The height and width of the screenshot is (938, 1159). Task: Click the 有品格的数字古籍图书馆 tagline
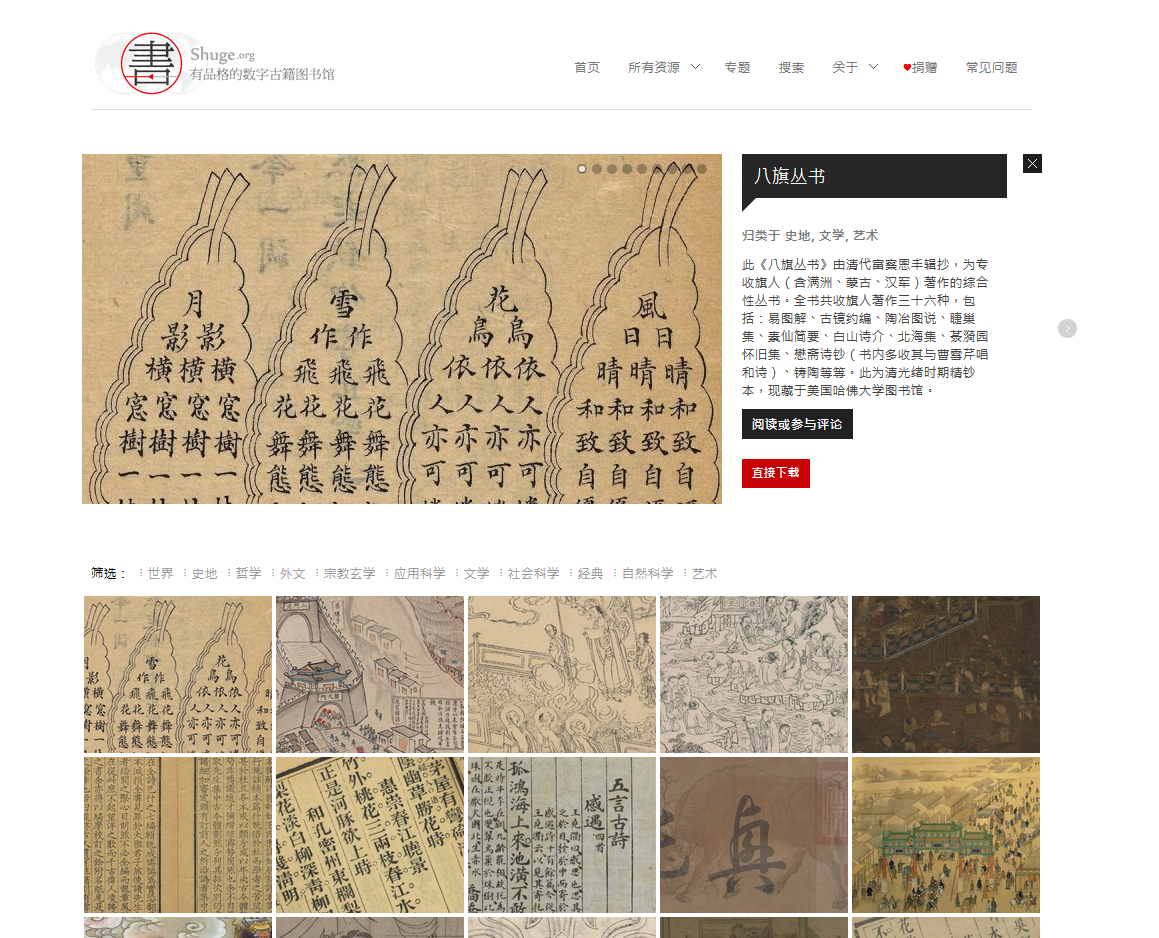pos(262,74)
